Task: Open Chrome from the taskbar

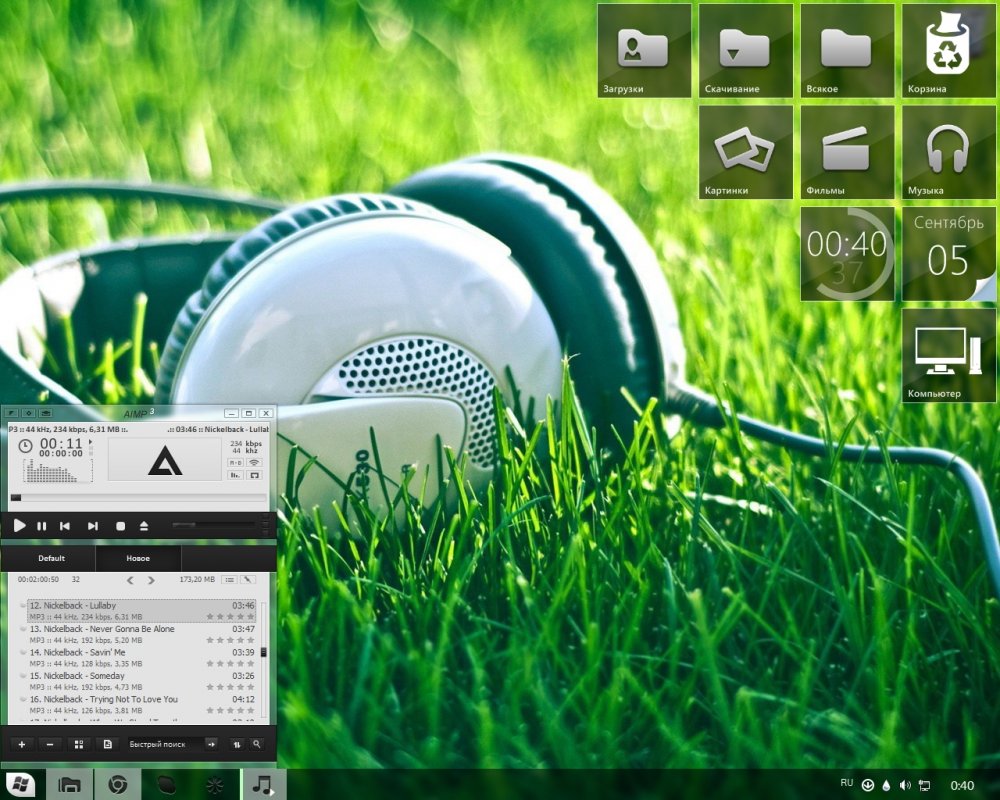Action: pos(117,784)
